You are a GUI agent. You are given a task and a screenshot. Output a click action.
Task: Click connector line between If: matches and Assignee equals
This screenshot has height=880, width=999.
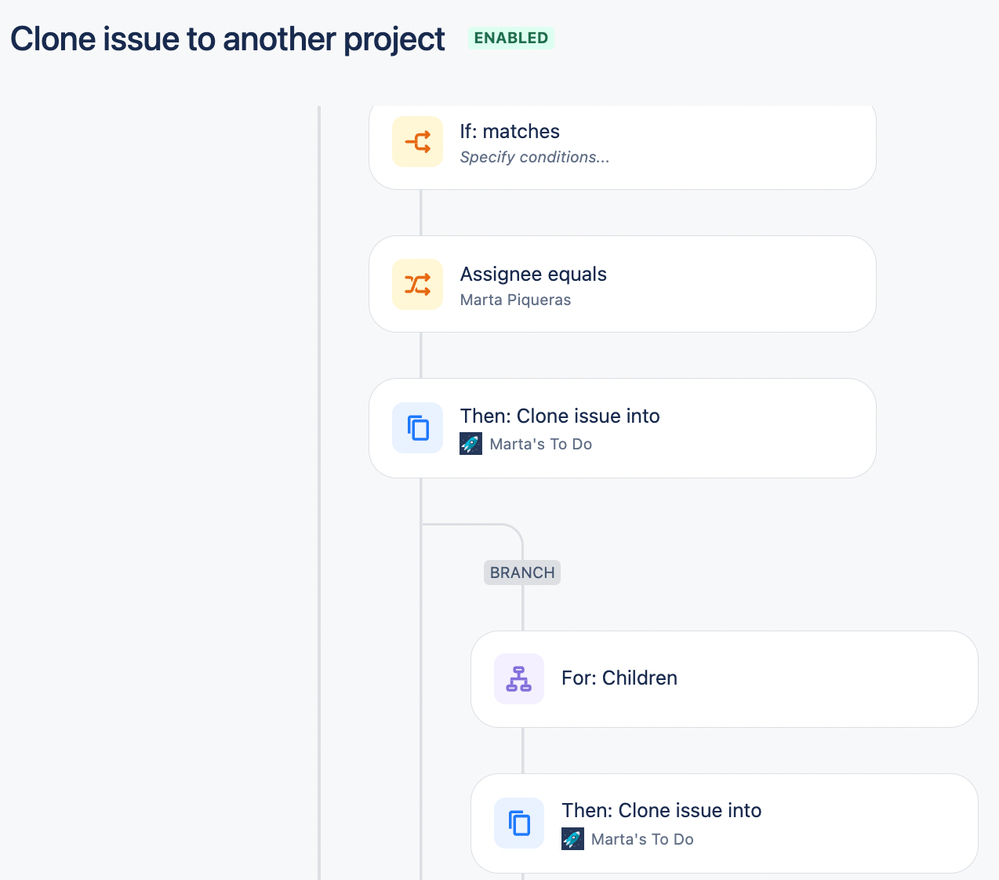click(420, 213)
